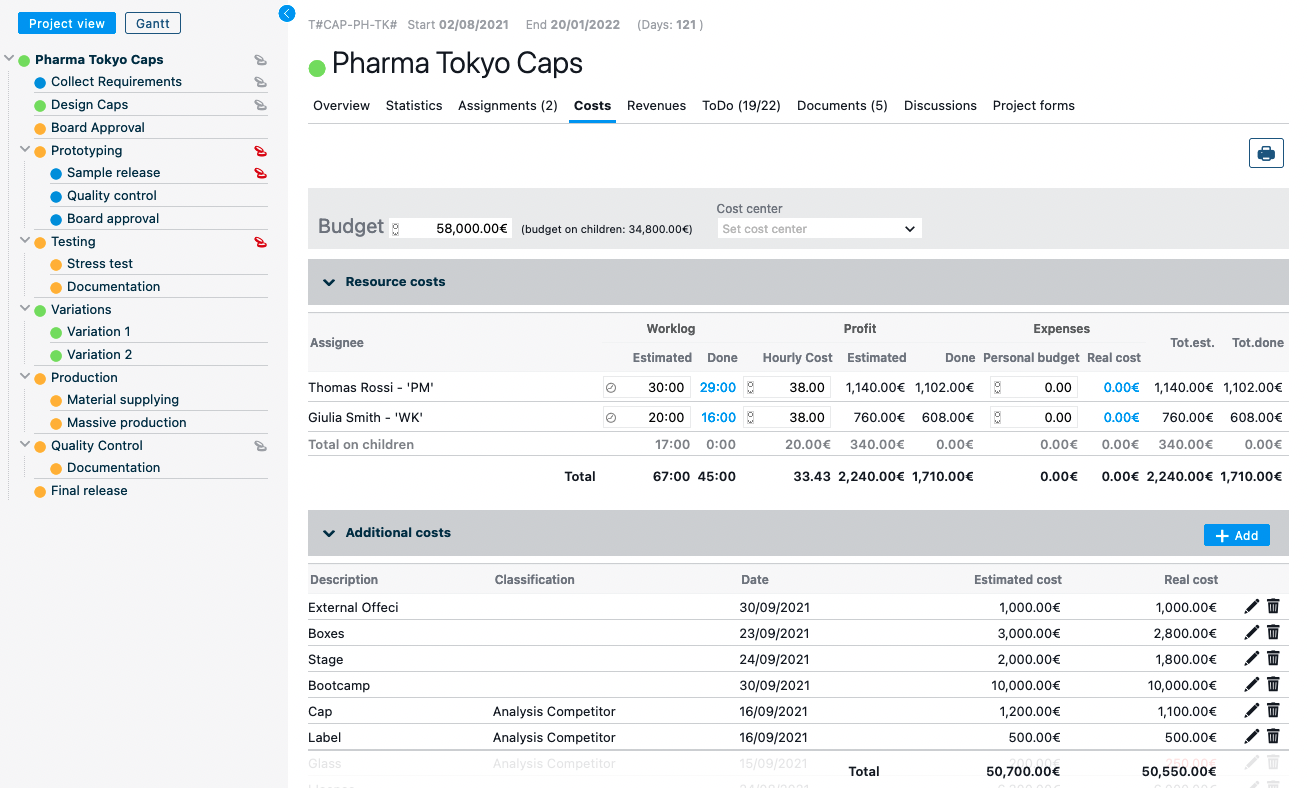Click stepper icon beside the Budget field

(x=396, y=229)
